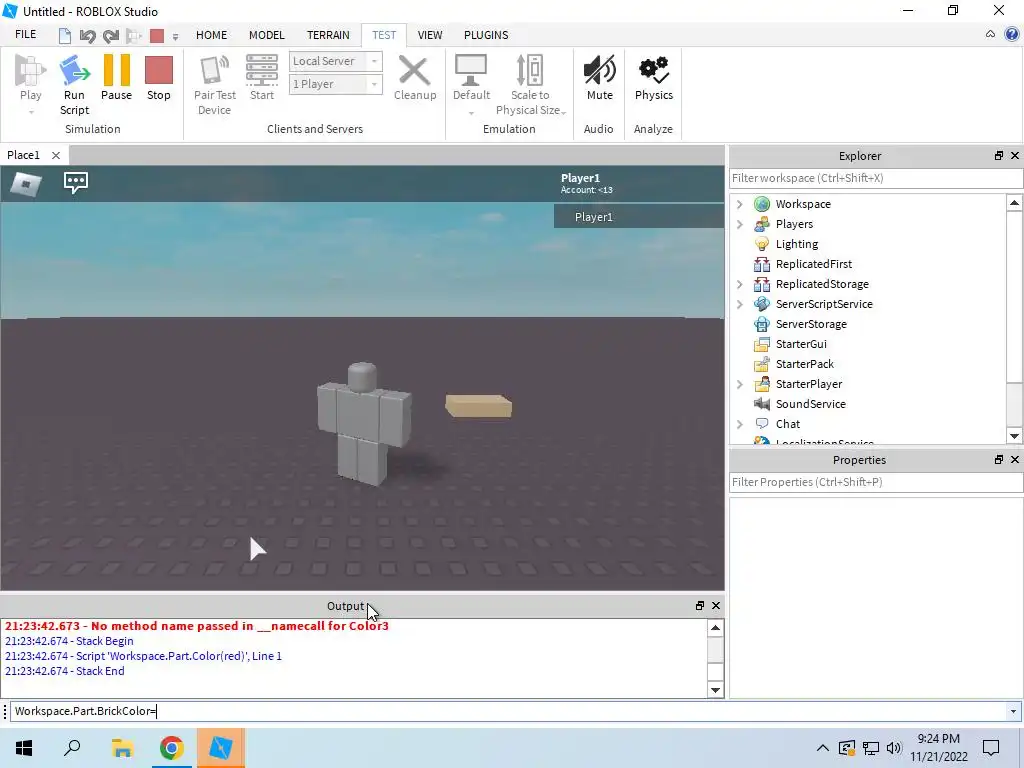
Task: Click the Explorer scroll up arrow
Action: tap(1014, 203)
